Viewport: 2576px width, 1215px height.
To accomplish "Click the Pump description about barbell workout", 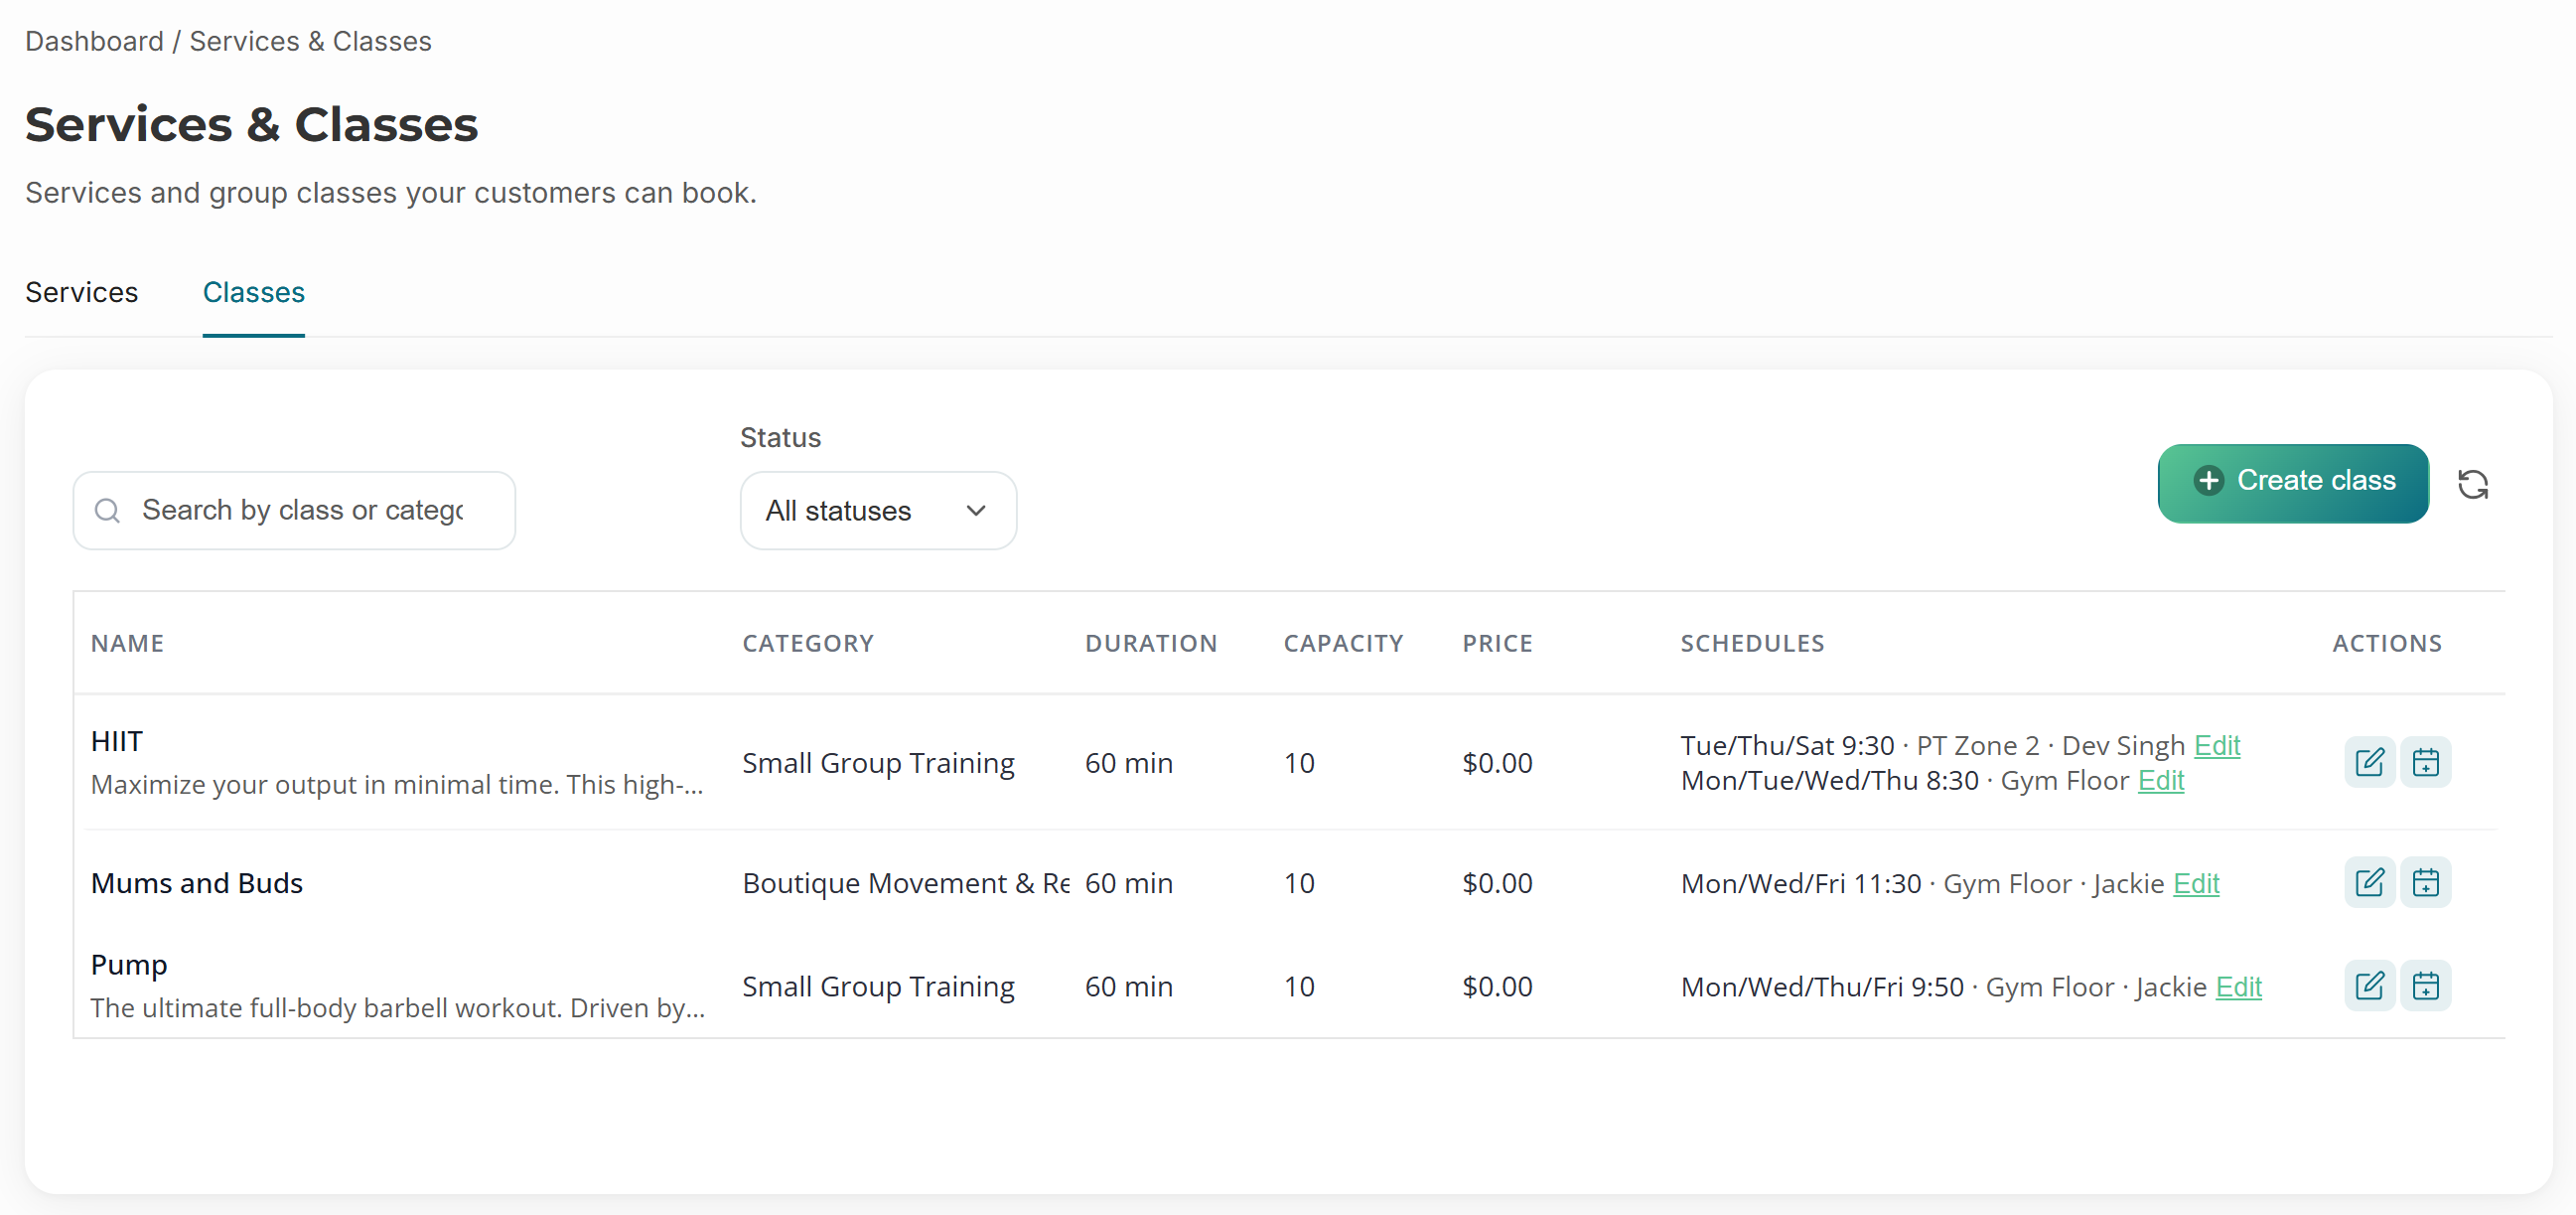I will tap(398, 1008).
